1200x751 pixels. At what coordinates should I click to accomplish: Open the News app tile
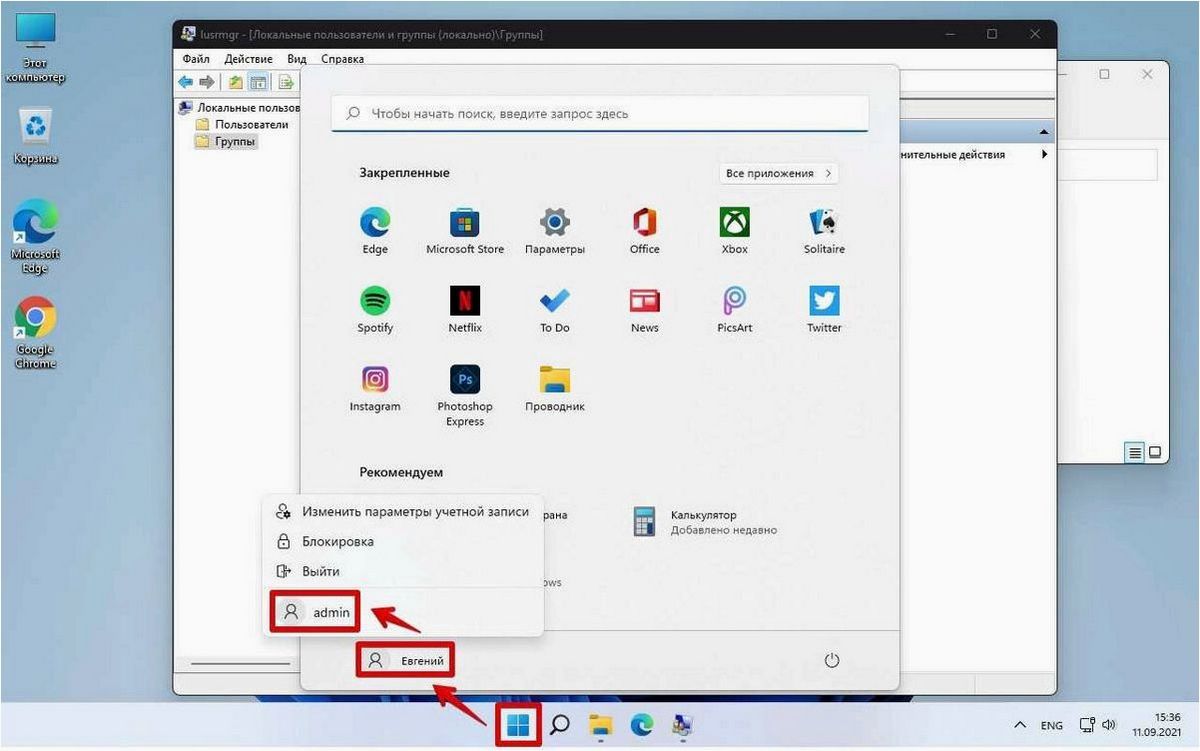(645, 309)
